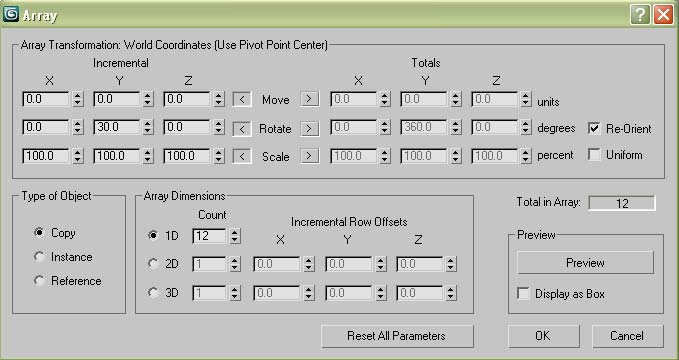Click the Rotate left arrow button
This screenshot has width=679, height=360.
pyautogui.click(x=242, y=128)
